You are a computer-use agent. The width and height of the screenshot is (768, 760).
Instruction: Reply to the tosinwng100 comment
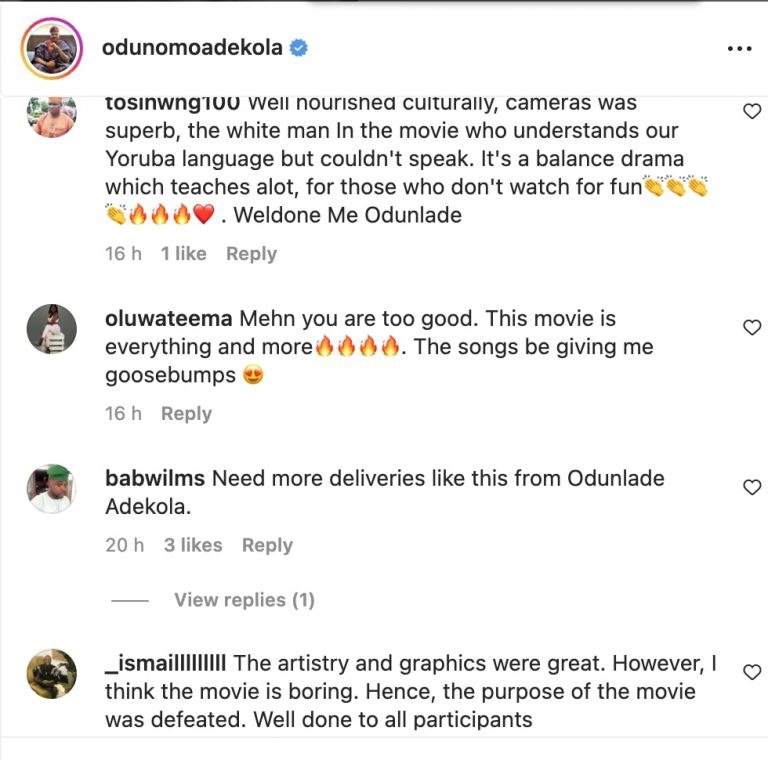coord(251,254)
